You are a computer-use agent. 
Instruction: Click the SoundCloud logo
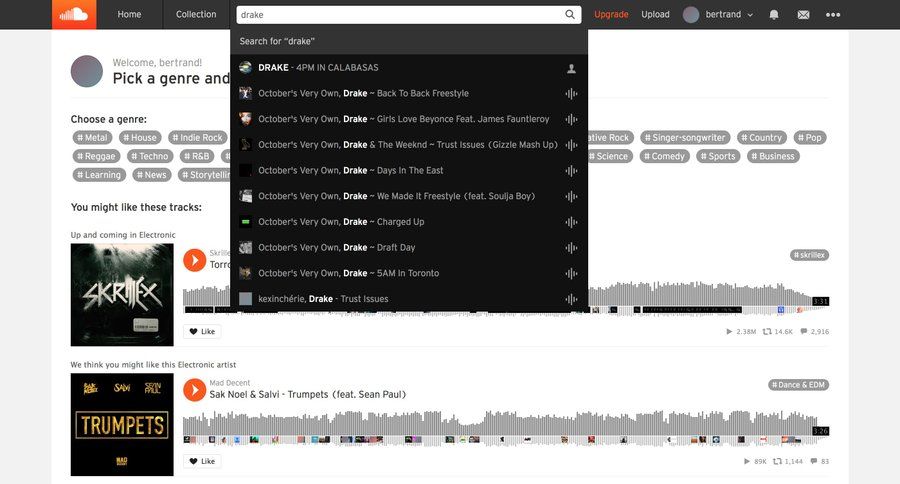(74, 14)
